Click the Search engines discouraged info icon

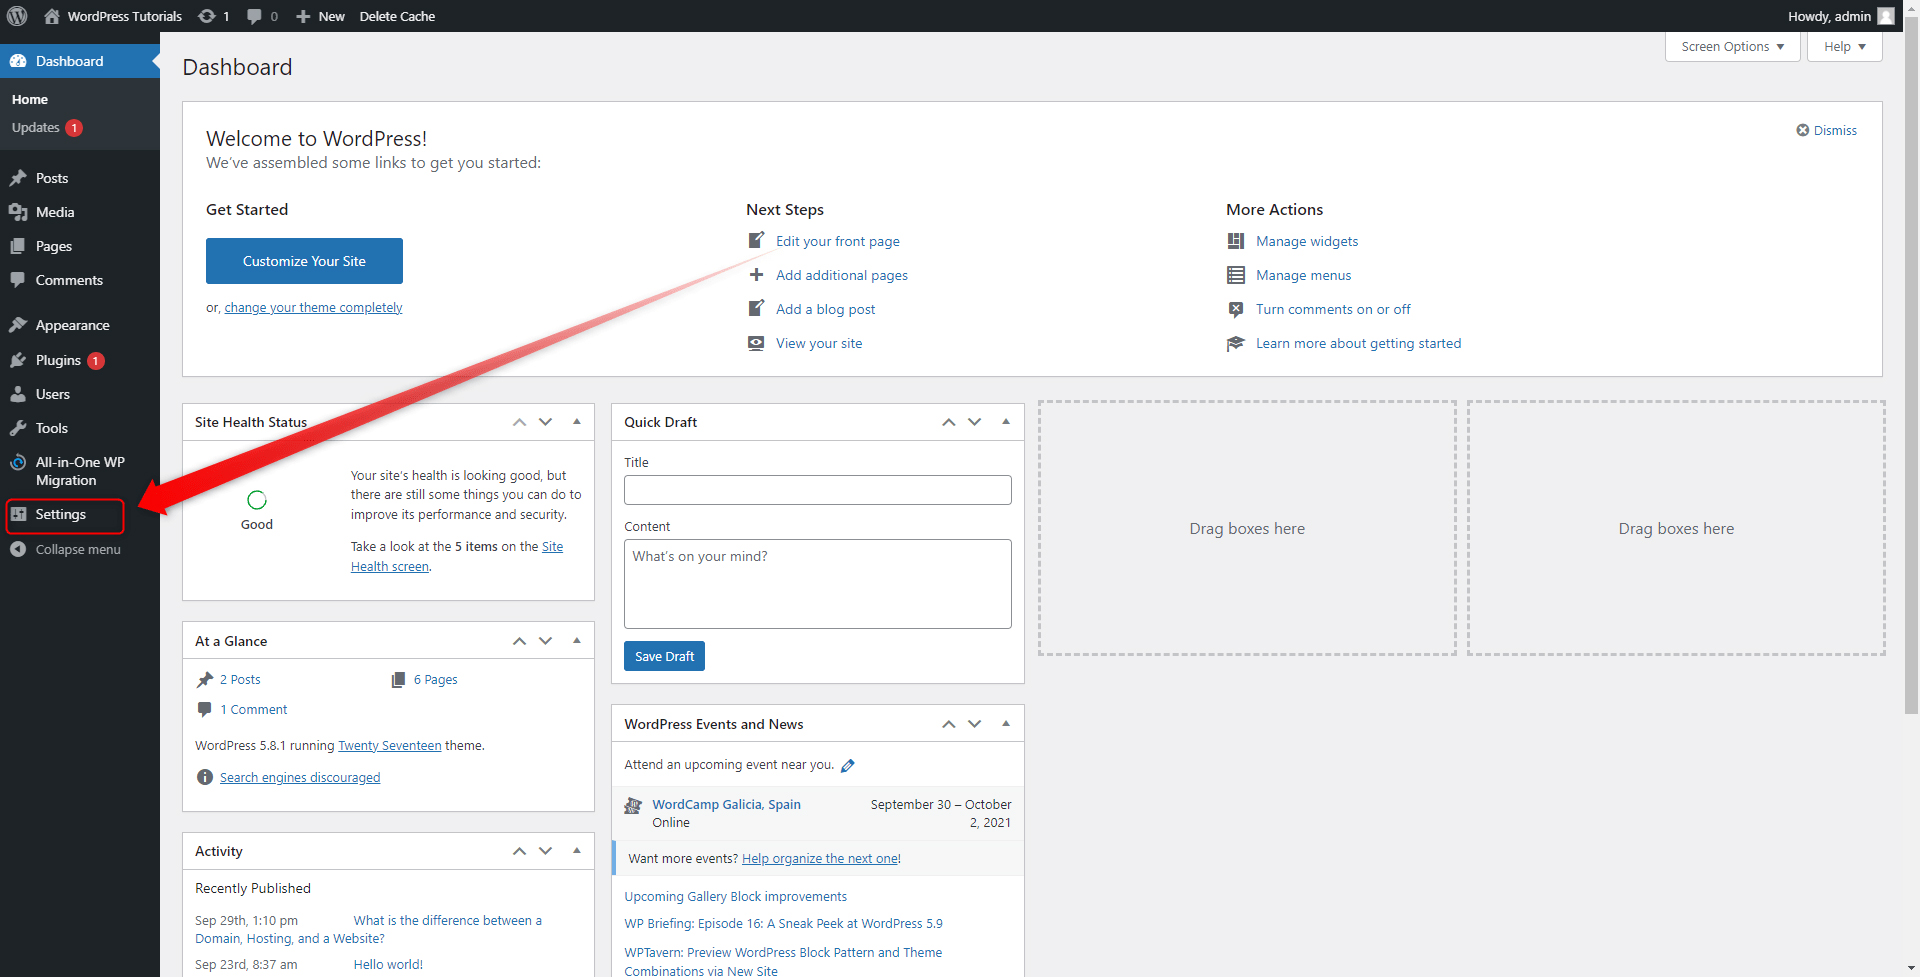point(205,777)
